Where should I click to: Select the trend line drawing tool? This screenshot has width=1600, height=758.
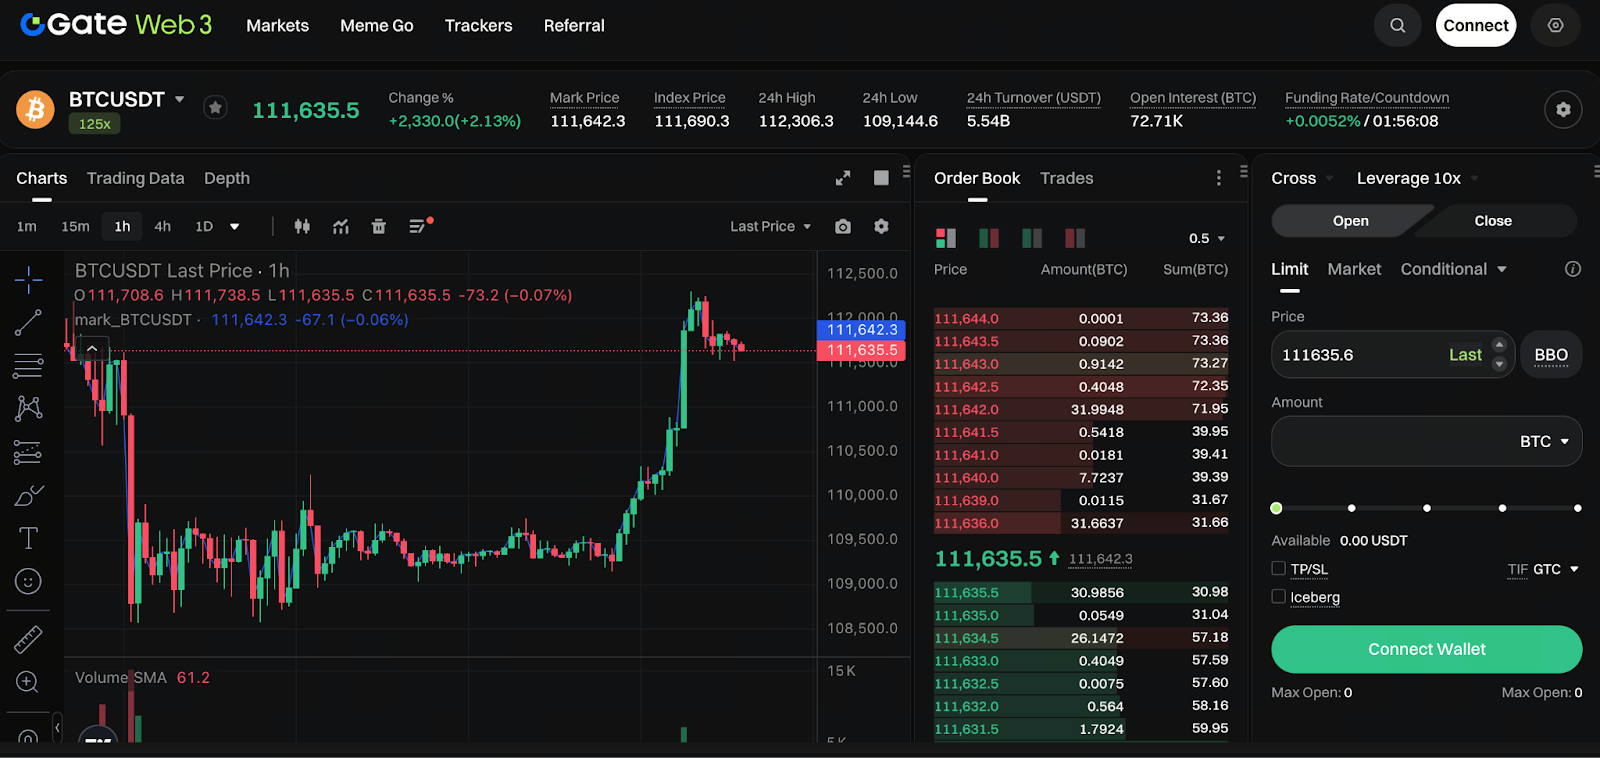pyautogui.click(x=28, y=323)
